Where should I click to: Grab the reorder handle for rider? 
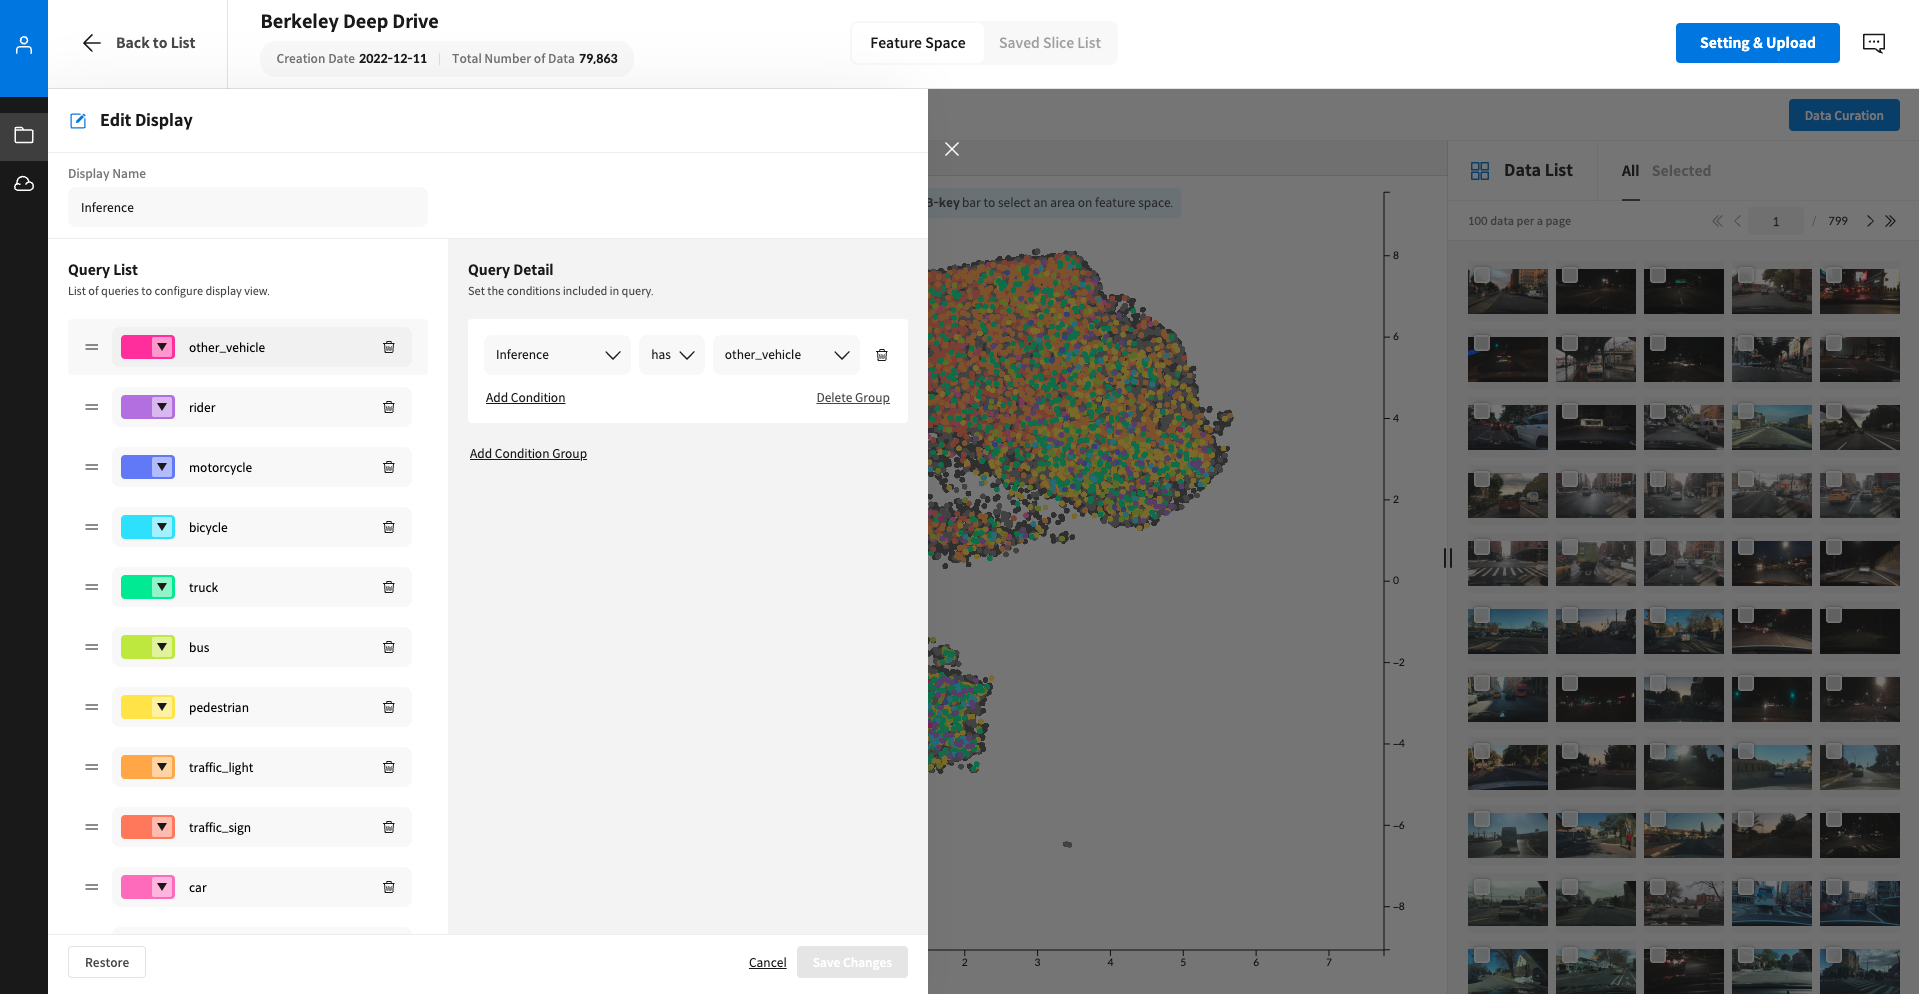[92, 407]
